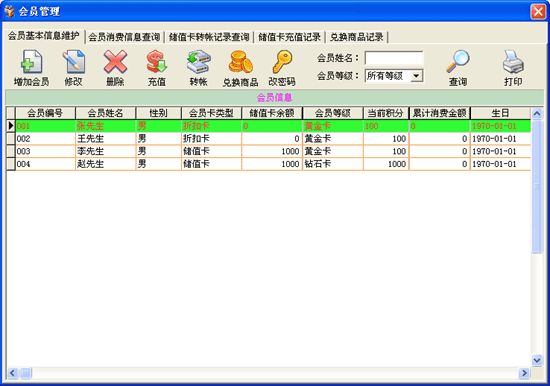Image resolution: width=550 pixels, height=386 pixels.
Task: Click the 李先生 name cell
Action: click(105, 152)
